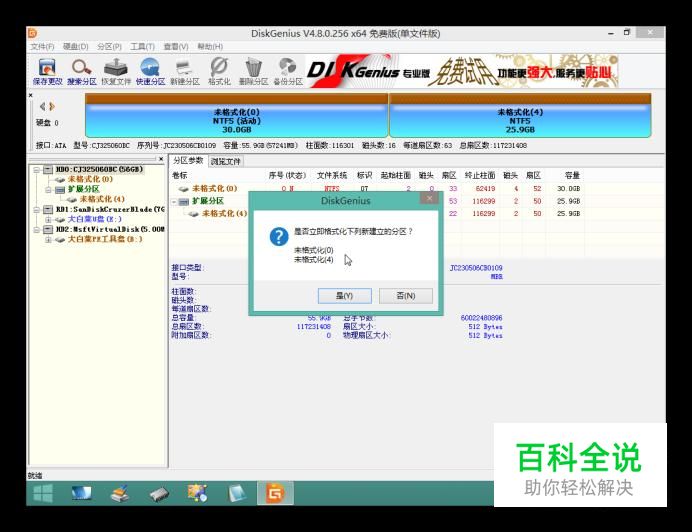Open the 查看(V) menu

pyautogui.click(x=176, y=46)
